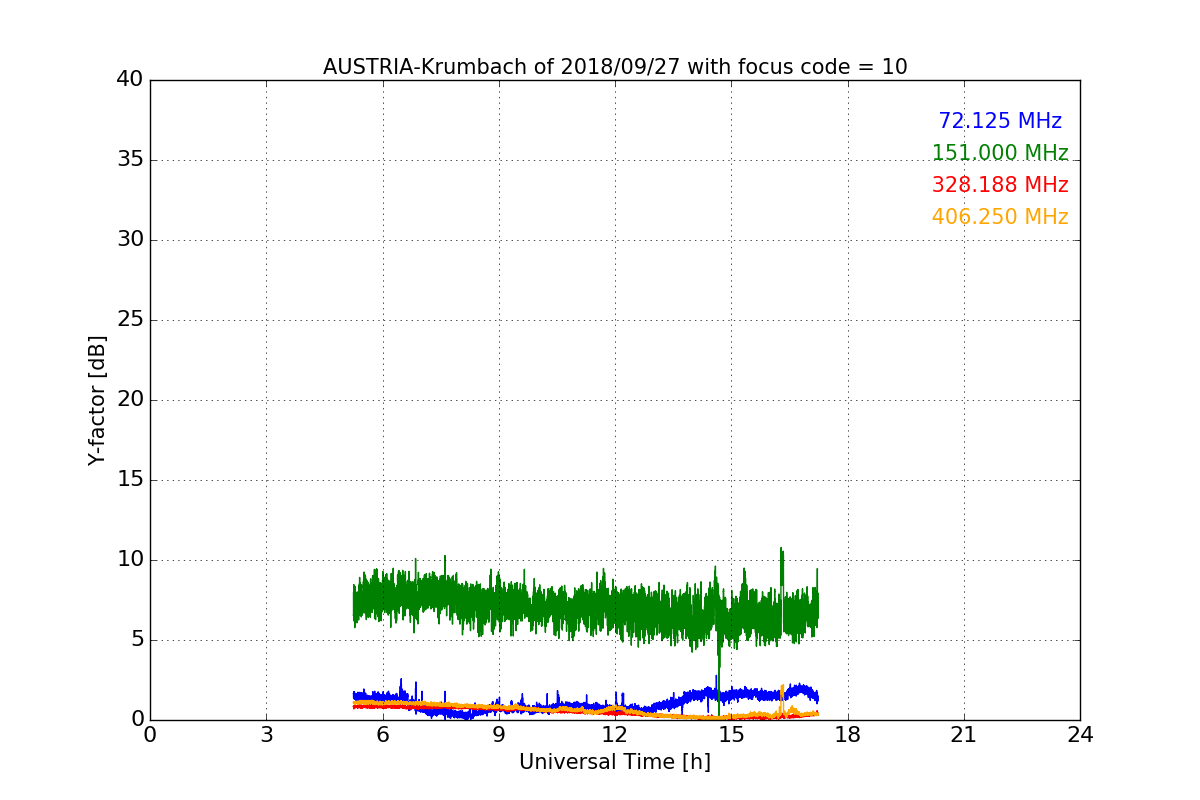The height and width of the screenshot is (800, 1200).
Task: Click the x-axis tick label 3
Action: click(x=266, y=735)
